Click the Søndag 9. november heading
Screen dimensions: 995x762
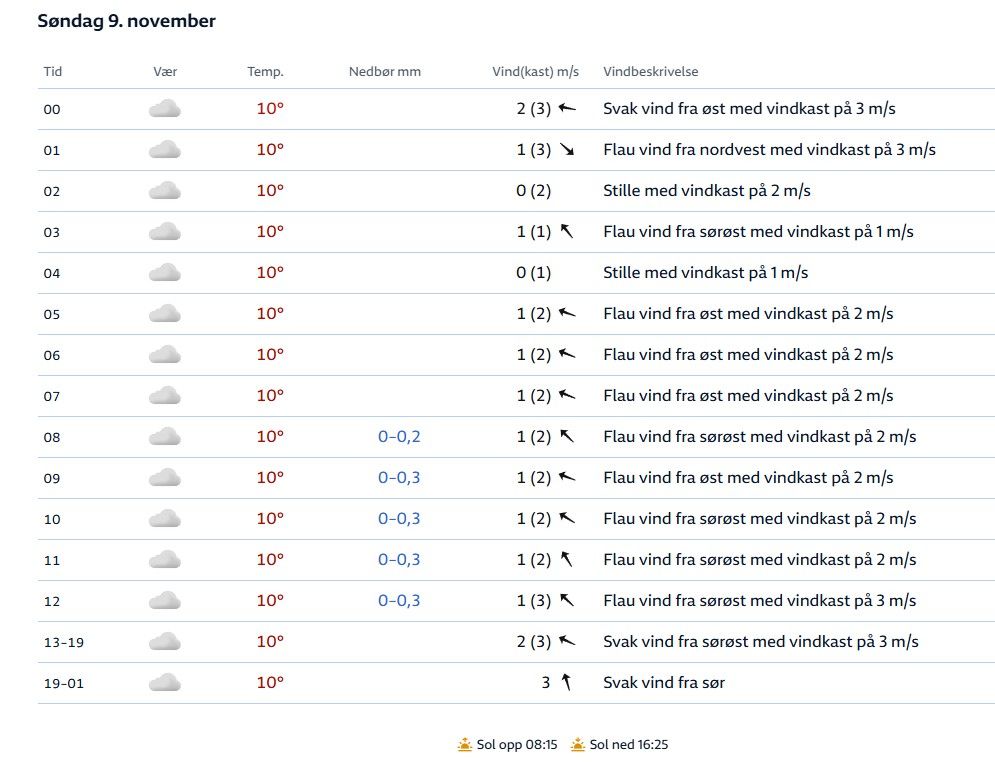coord(126,21)
